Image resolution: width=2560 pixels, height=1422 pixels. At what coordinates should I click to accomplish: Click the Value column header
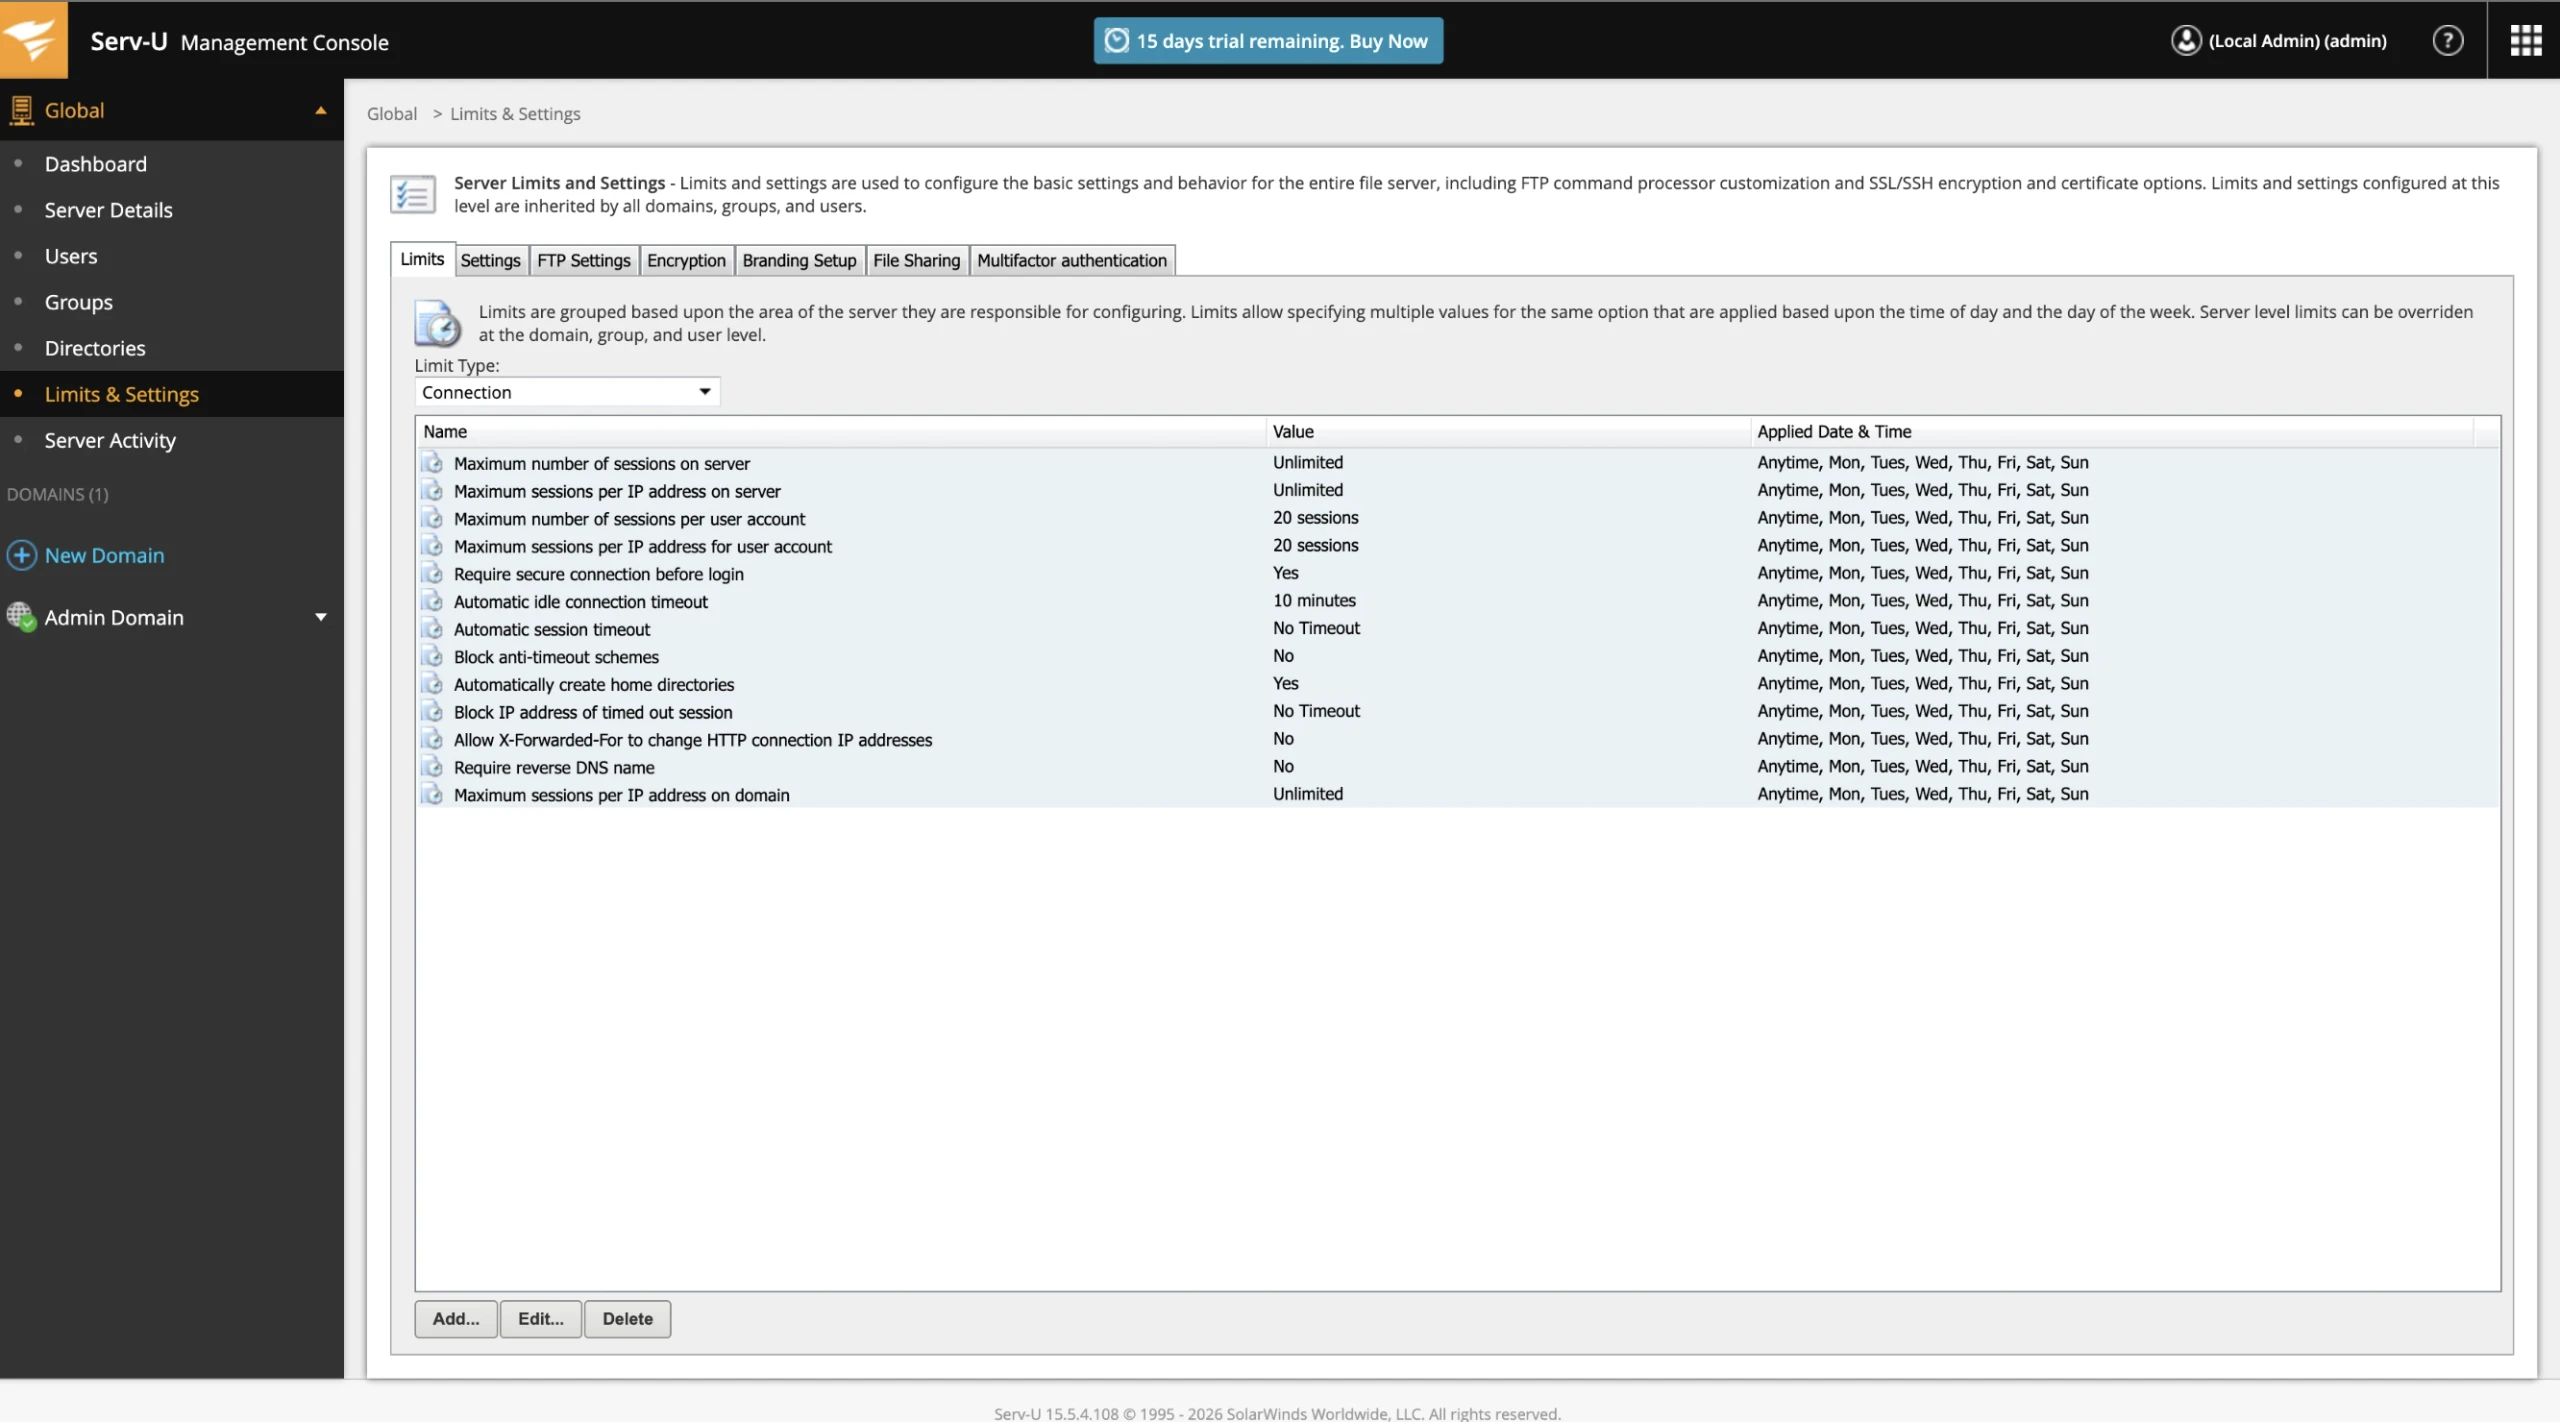click(1508, 431)
